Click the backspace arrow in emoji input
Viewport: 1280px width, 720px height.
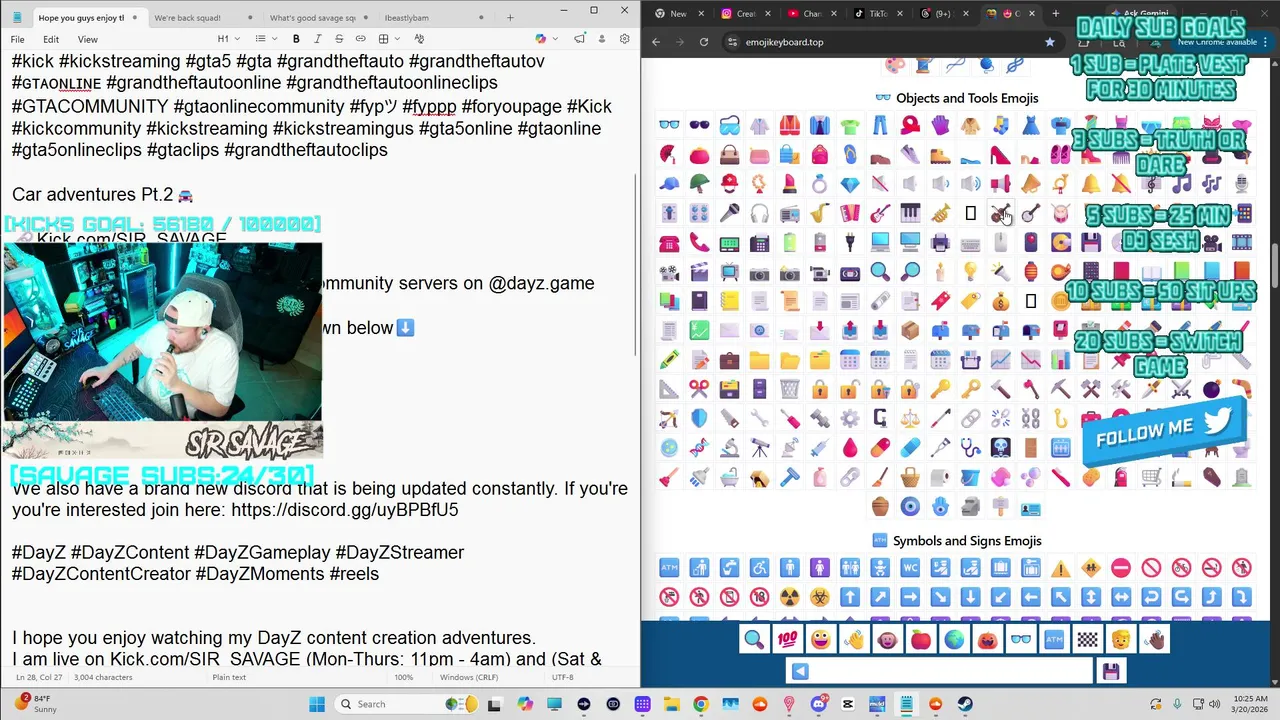pyautogui.click(x=798, y=671)
